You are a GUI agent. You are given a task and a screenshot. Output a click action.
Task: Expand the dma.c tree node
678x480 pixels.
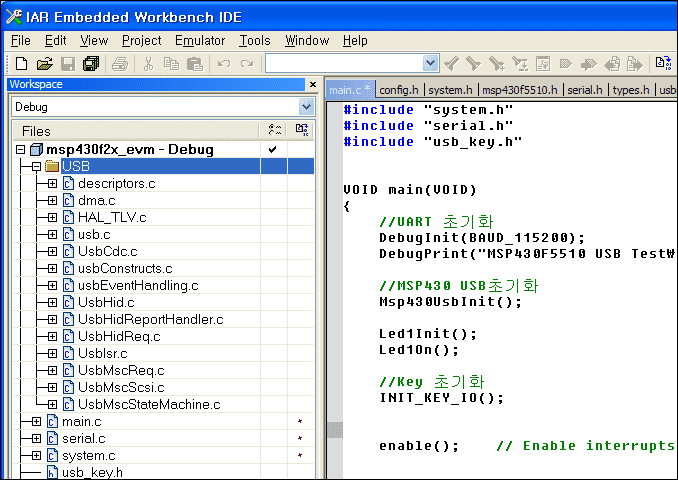pyautogui.click(x=52, y=201)
